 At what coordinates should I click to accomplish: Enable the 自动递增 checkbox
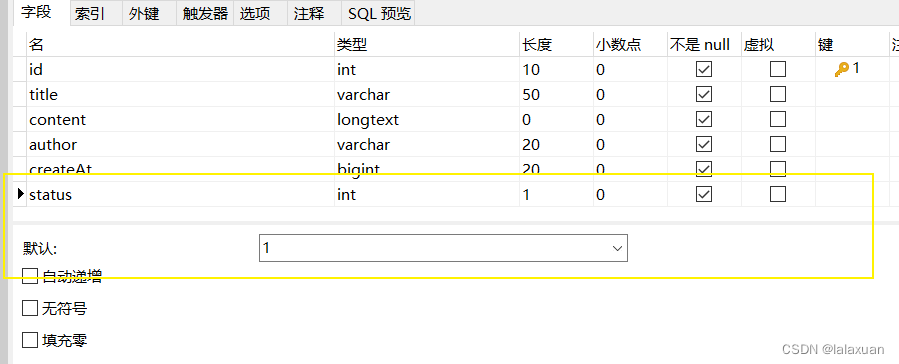tap(30, 276)
